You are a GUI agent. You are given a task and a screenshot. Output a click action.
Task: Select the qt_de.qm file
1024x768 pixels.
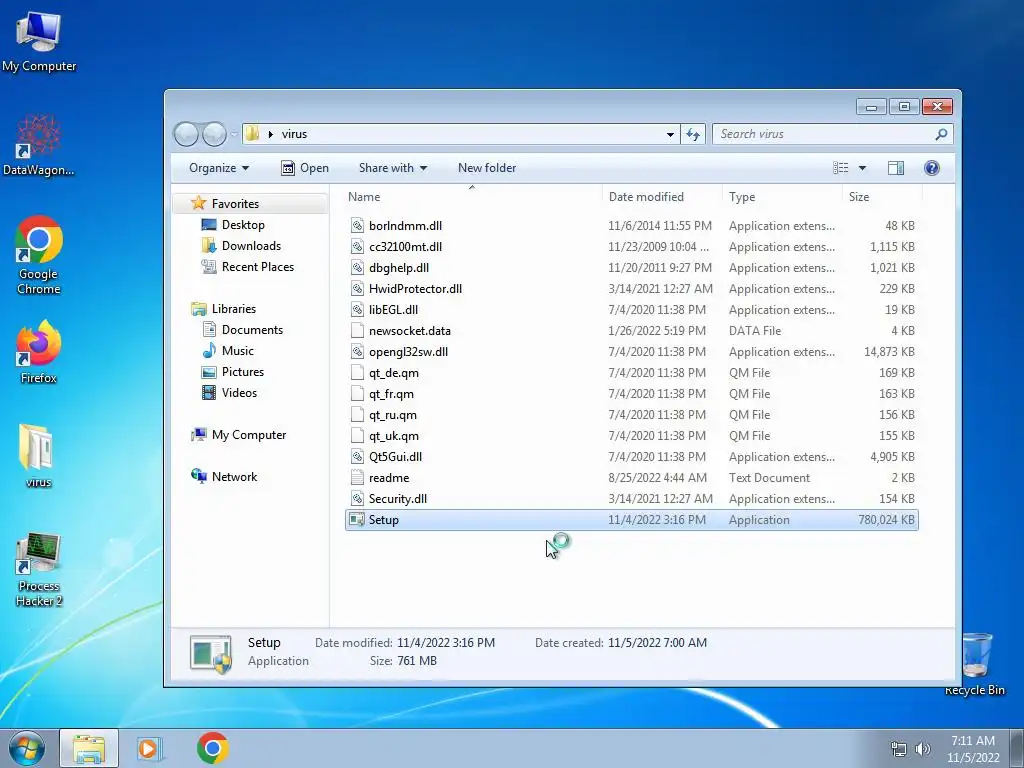[x=632, y=373]
